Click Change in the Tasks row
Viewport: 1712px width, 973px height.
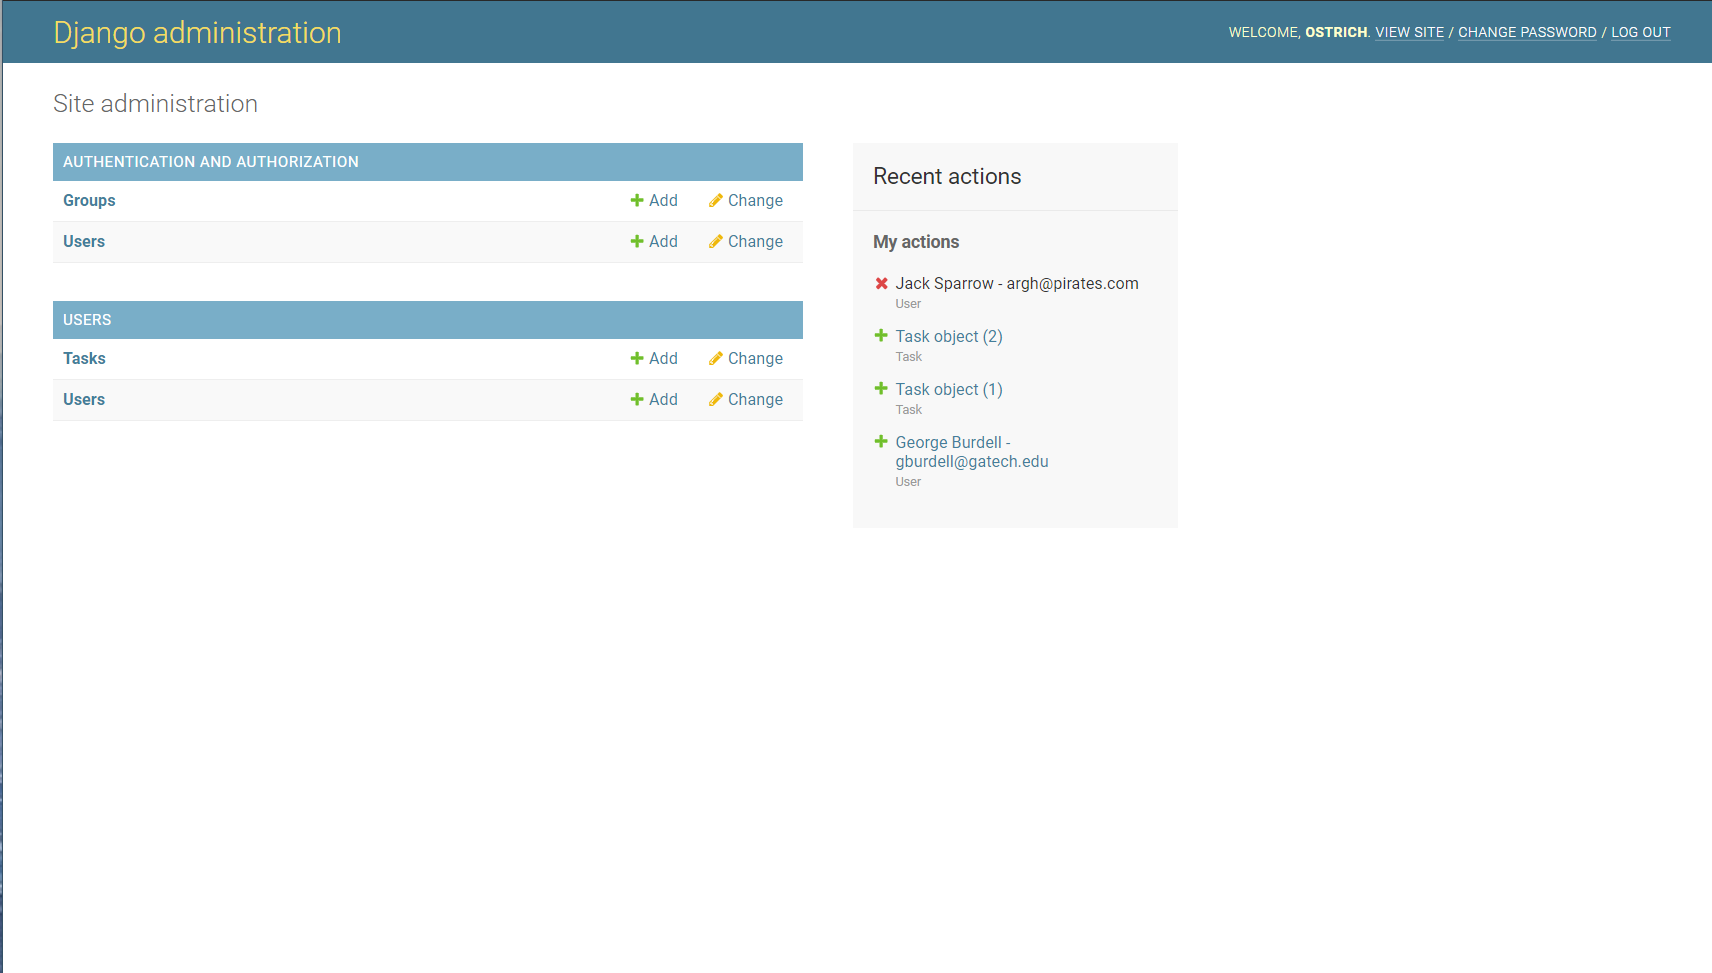(x=746, y=359)
